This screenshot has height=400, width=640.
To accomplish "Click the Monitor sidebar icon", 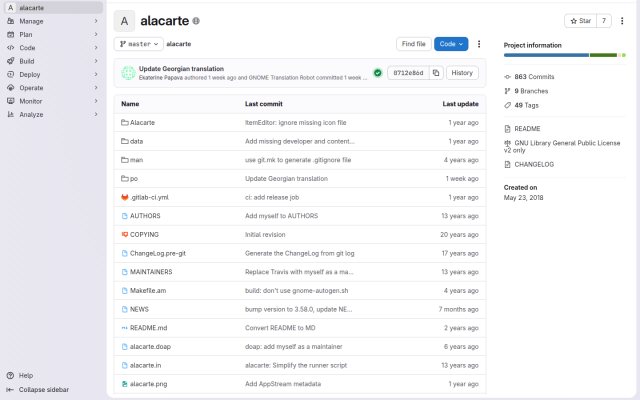I will (11, 101).
